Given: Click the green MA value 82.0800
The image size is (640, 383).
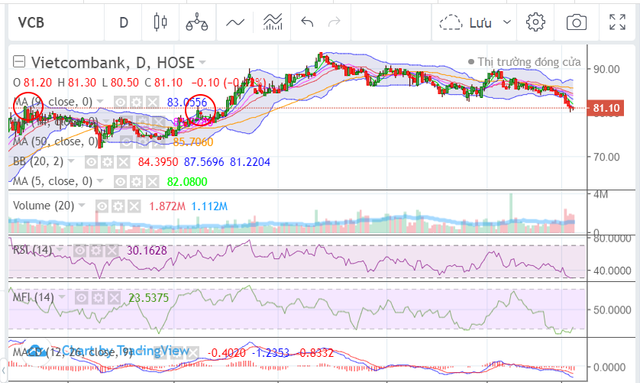Looking at the screenshot, I should click(x=187, y=182).
